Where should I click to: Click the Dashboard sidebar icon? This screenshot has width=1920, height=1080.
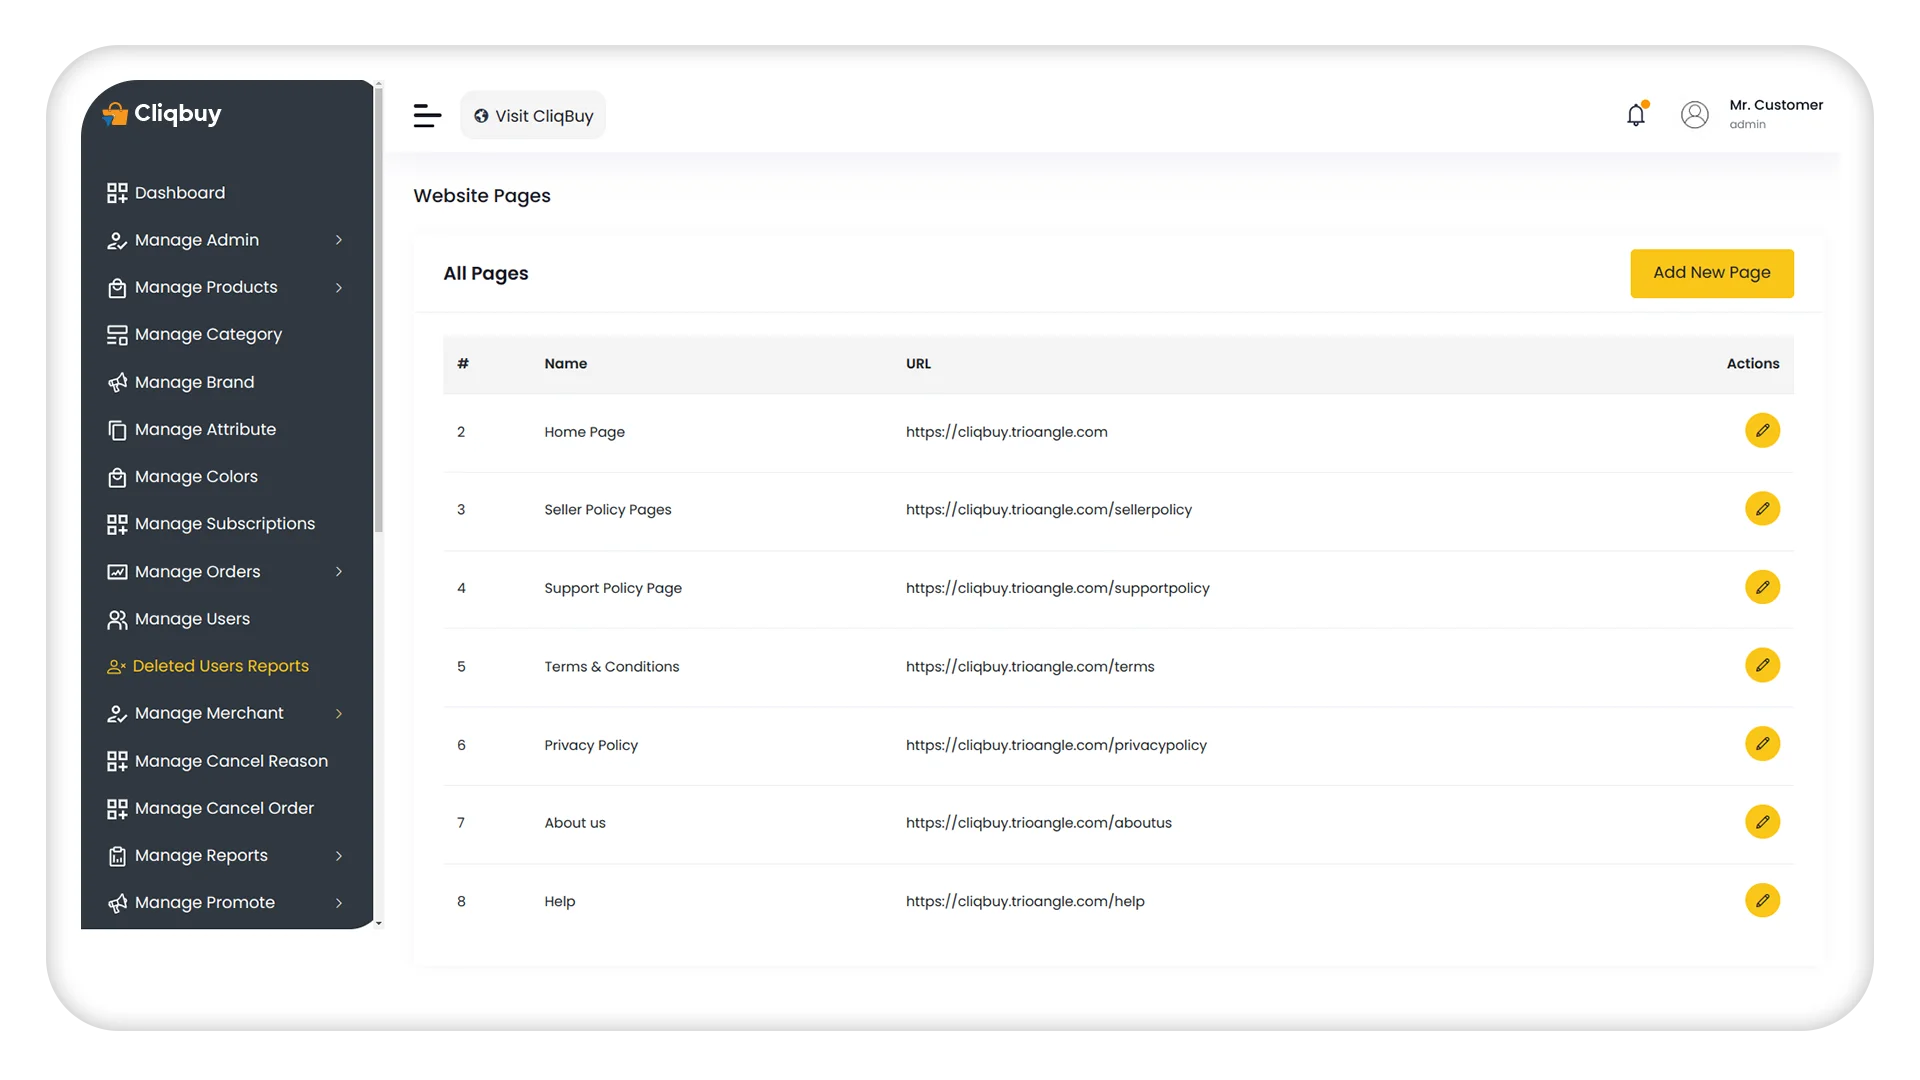(115, 191)
